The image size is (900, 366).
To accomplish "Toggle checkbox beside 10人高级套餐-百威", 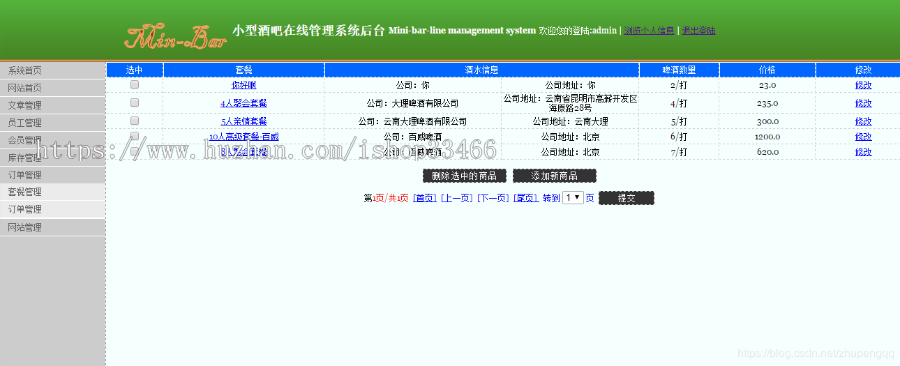I will coord(134,136).
